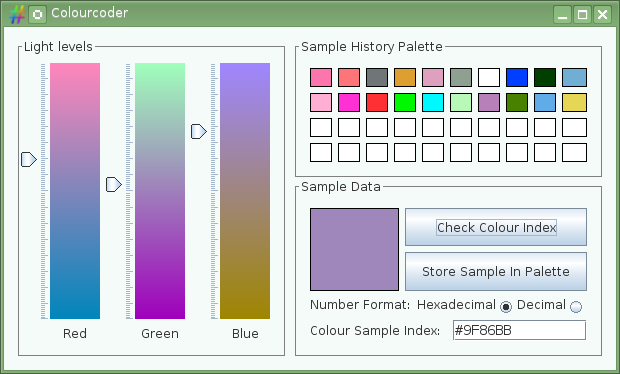Pick the dusty pink swatch beside orange
This screenshot has height=374, width=620.
tap(433, 77)
